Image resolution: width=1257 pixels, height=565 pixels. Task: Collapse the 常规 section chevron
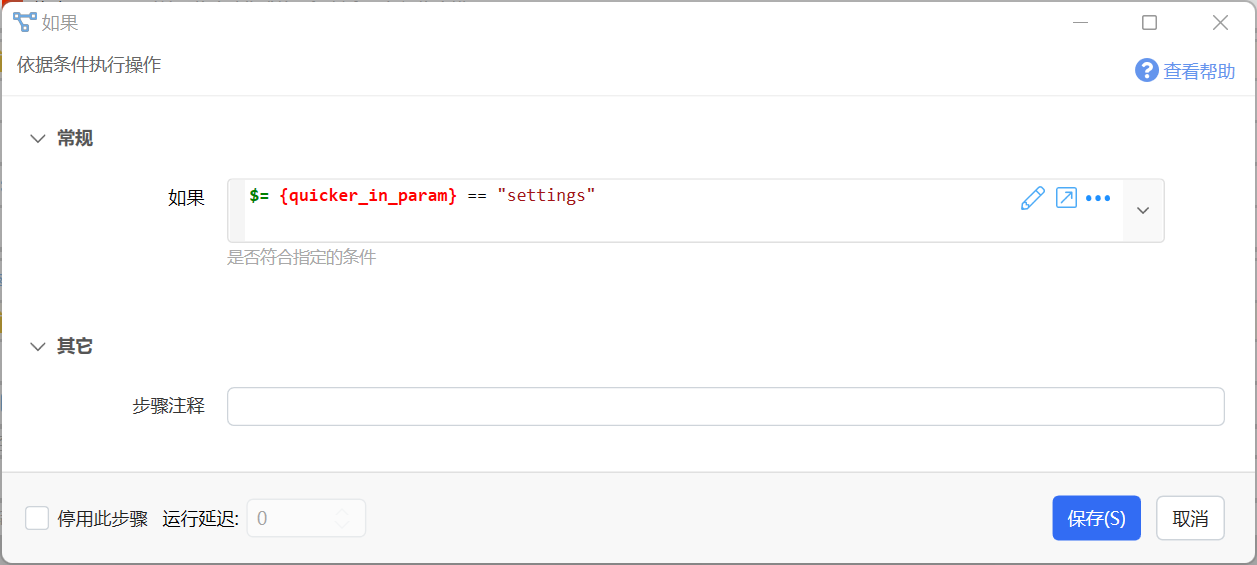tap(38, 139)
